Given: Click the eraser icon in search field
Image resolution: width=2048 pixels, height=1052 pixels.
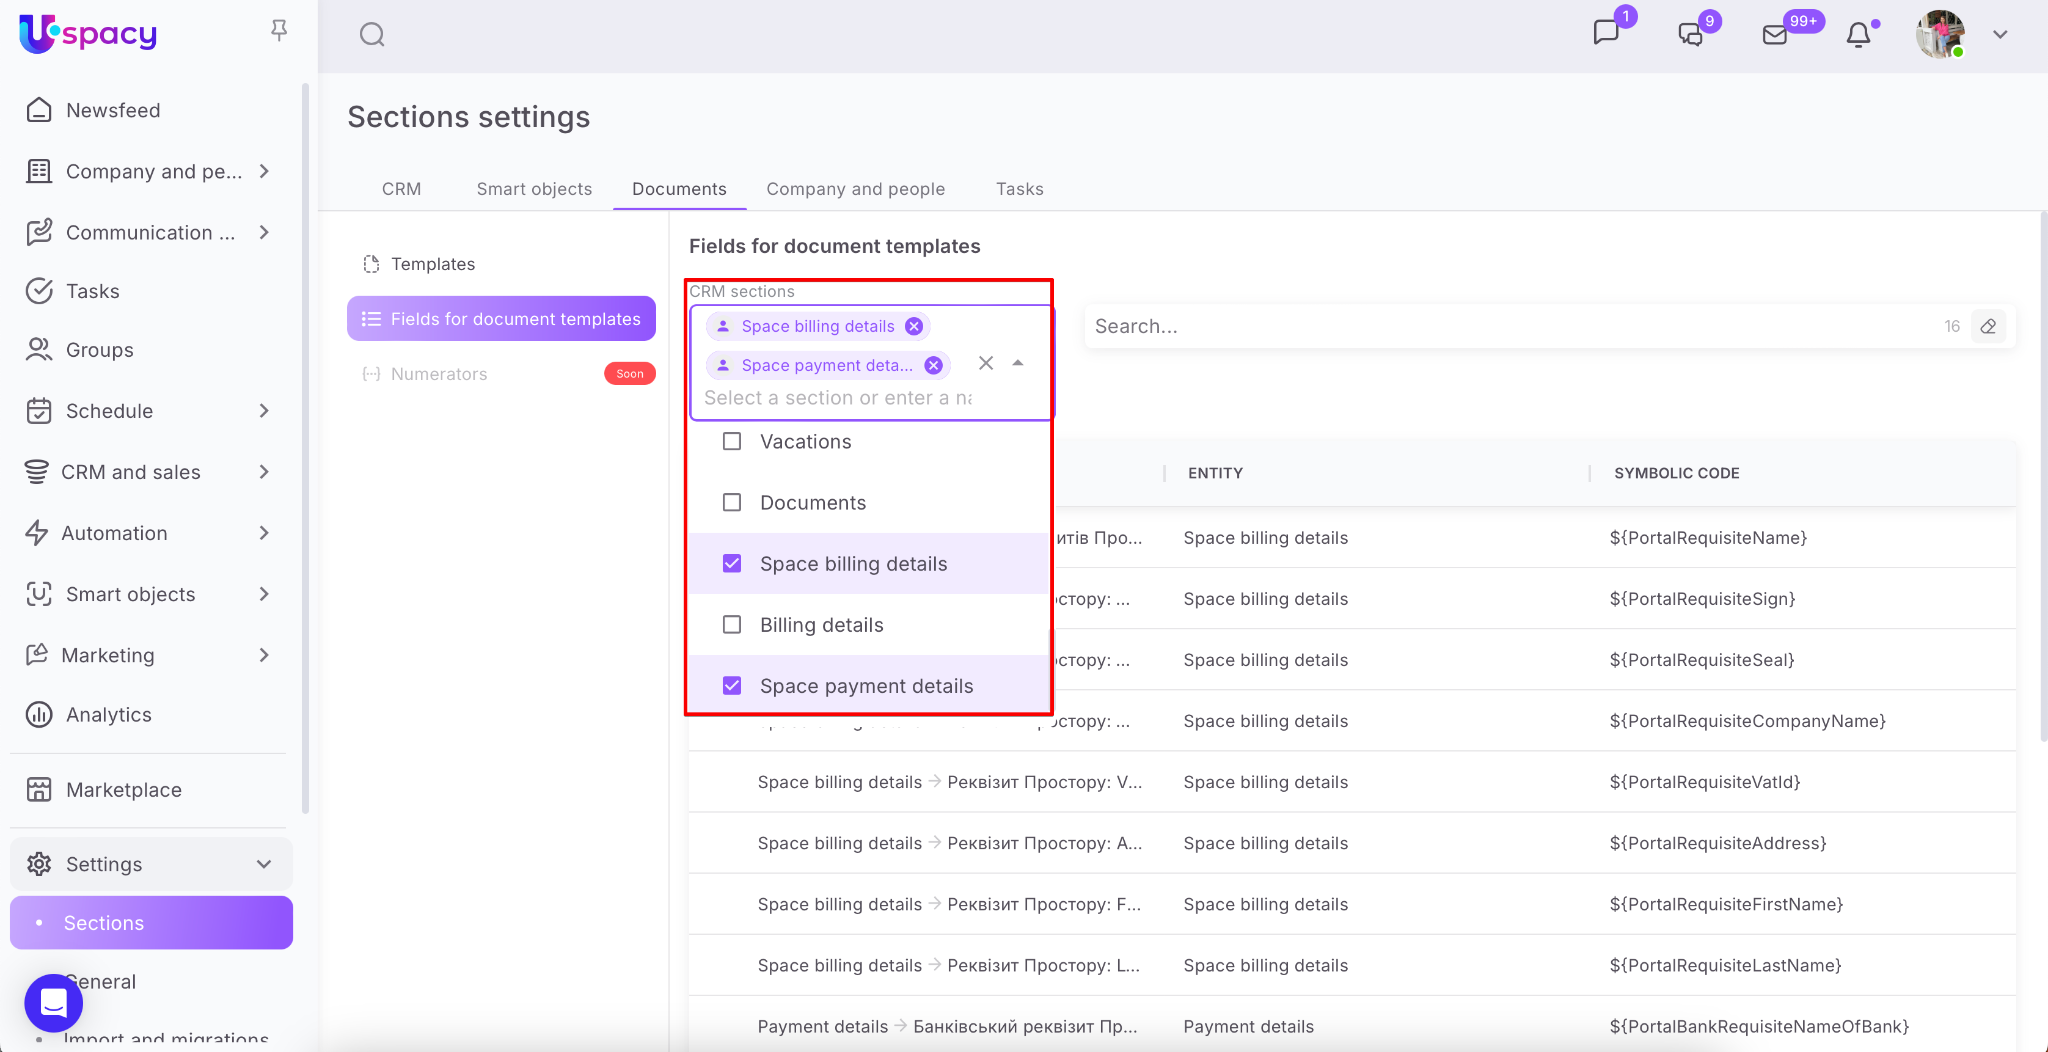Looking at the screenshot, I should (1988, 326).
